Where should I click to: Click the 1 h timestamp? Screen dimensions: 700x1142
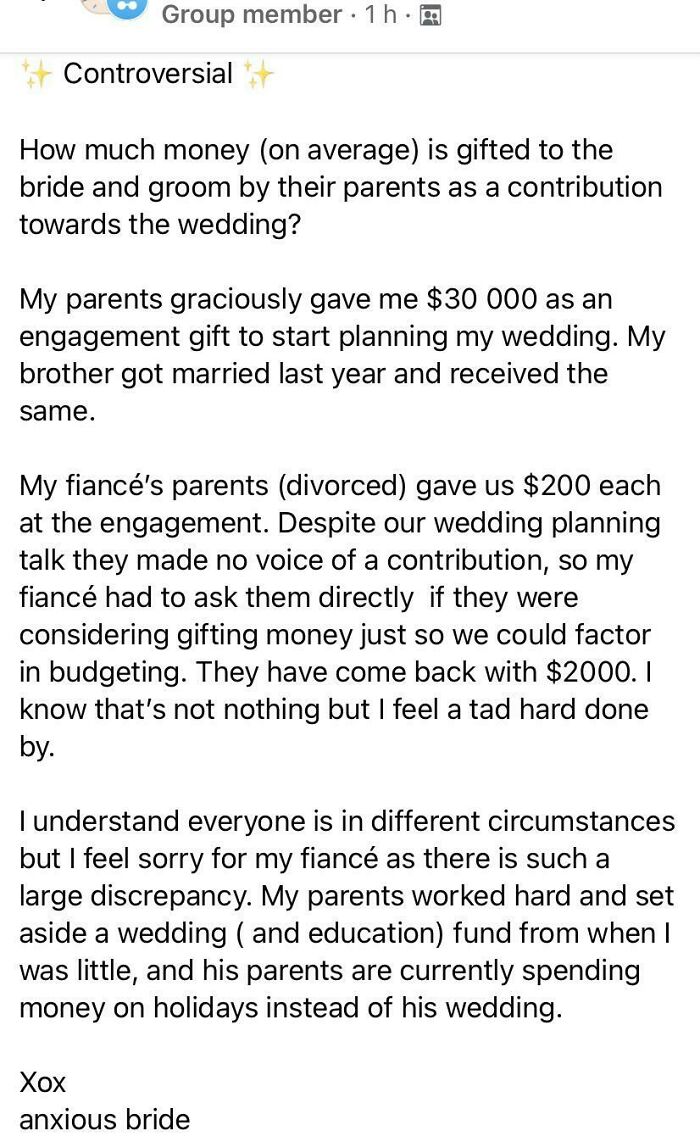point(382,15)
